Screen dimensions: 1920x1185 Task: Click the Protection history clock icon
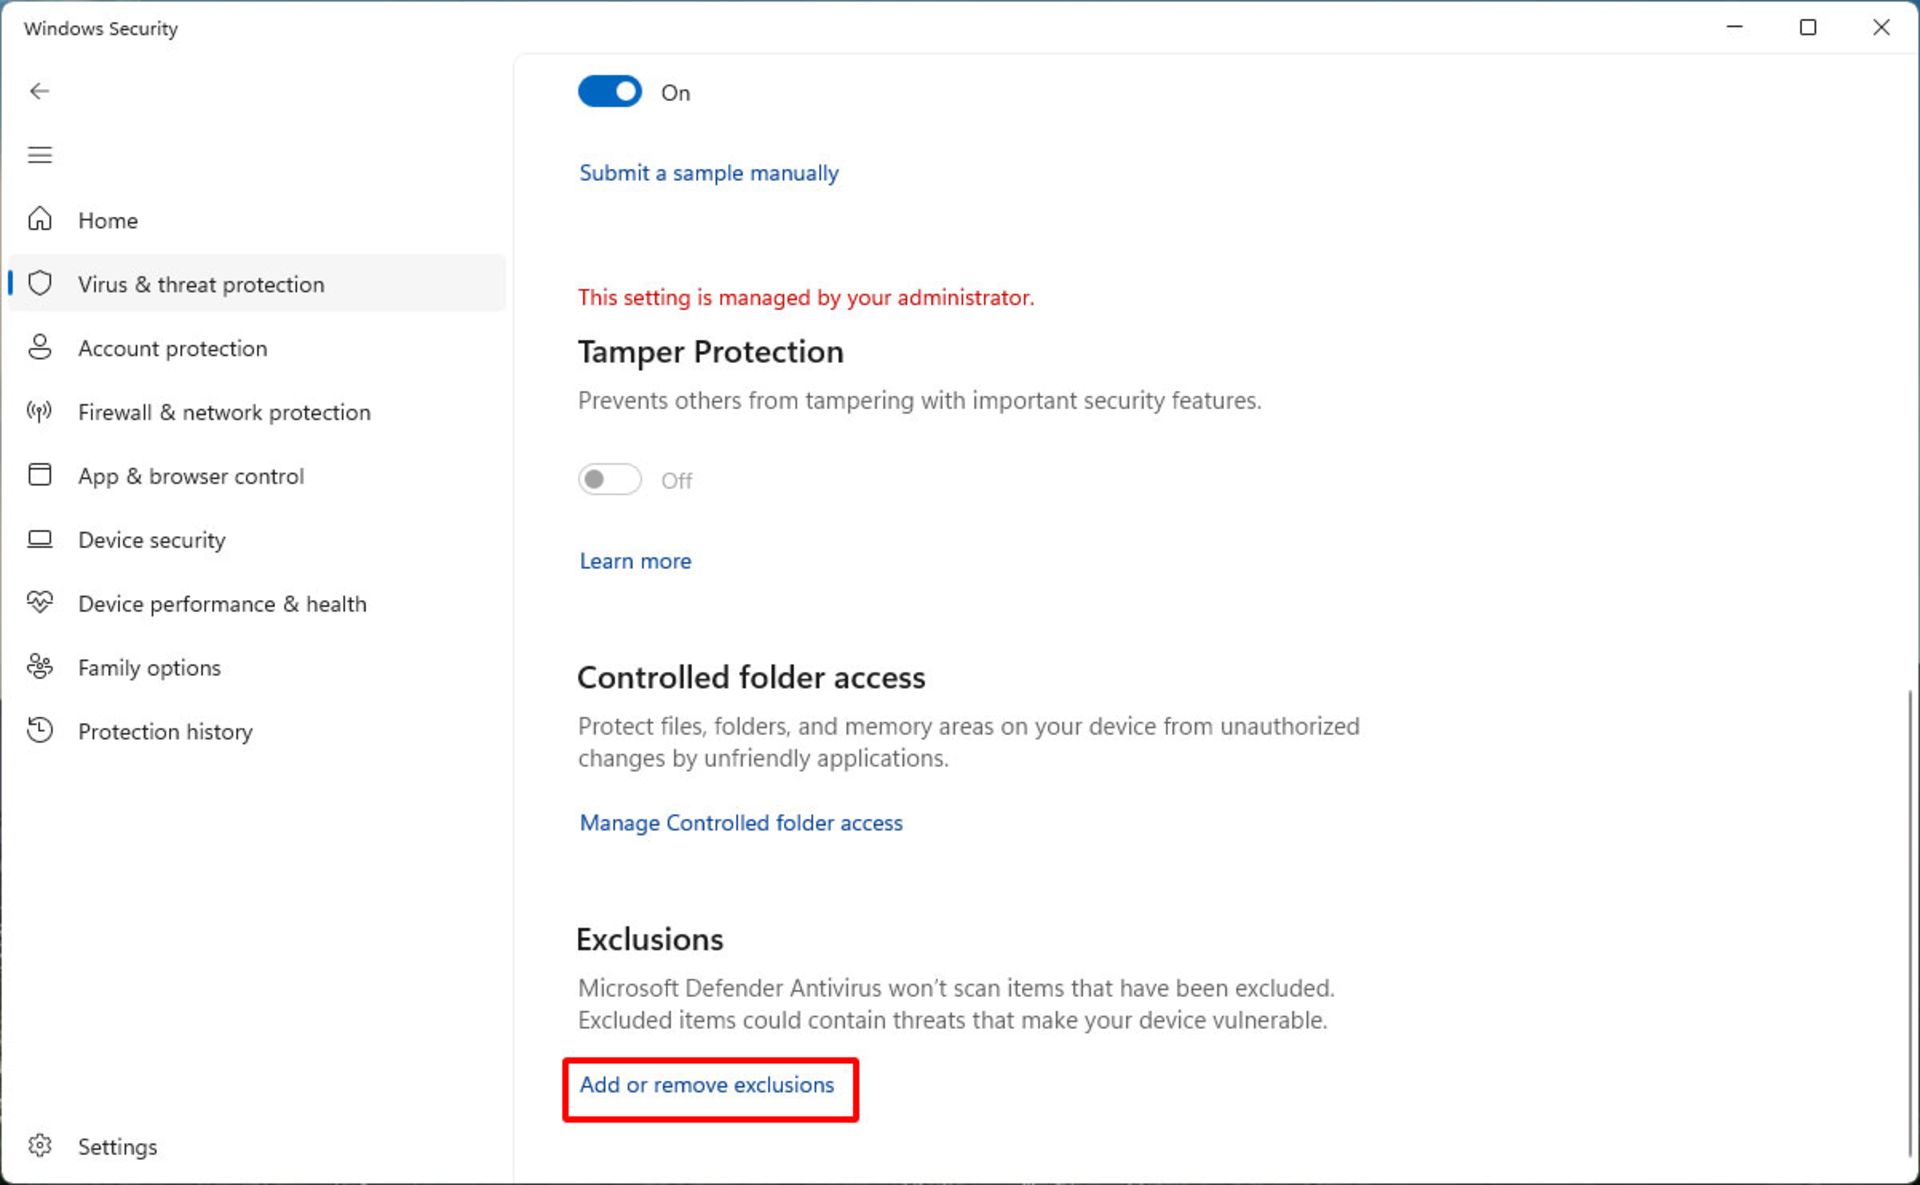40,730
